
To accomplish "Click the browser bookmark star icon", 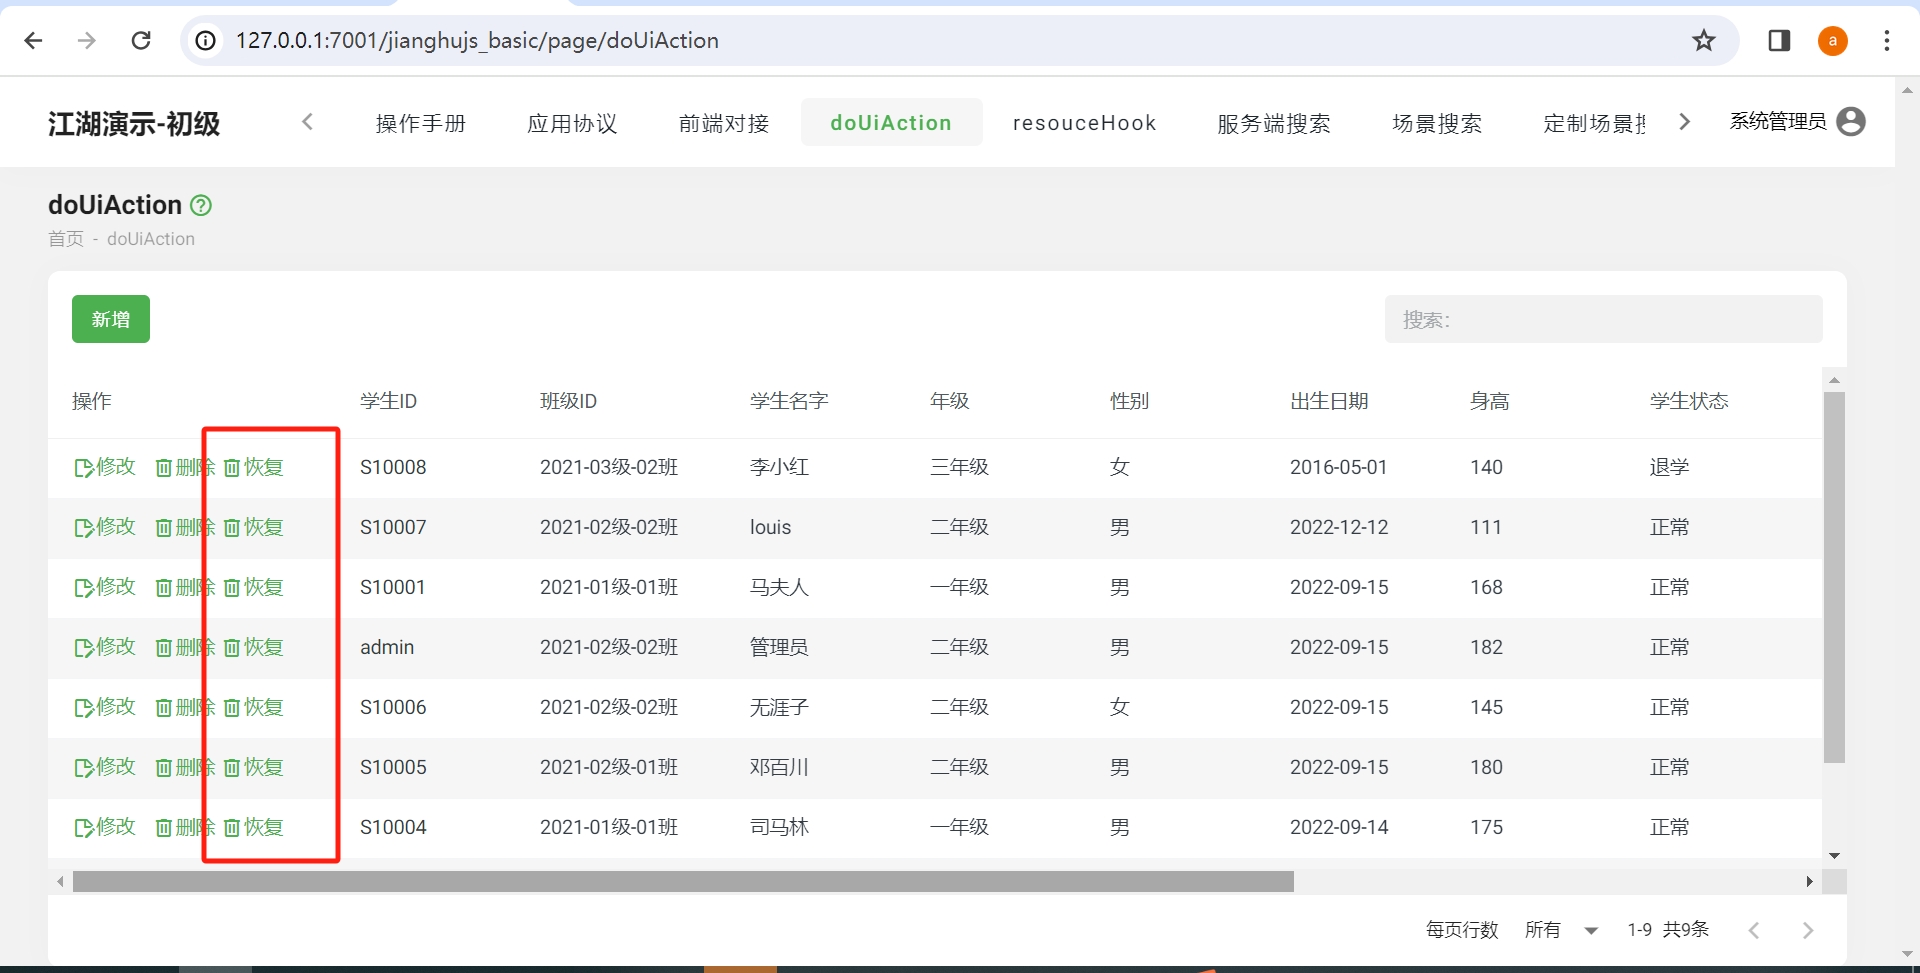I will tap(1704, 40).
